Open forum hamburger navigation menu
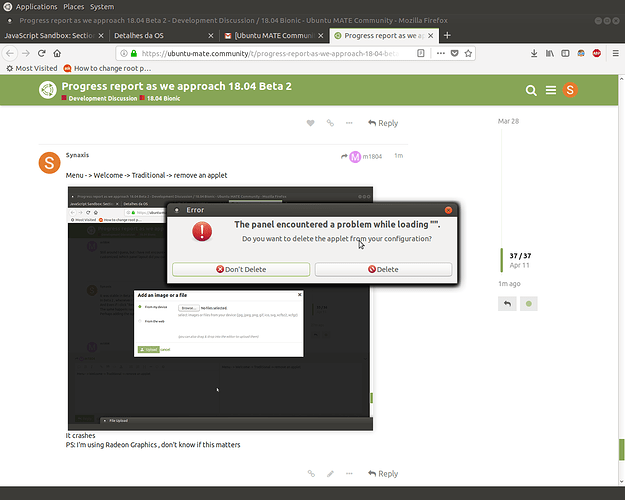This screenshot has width=625, height=500. click(x=551, y=90)
